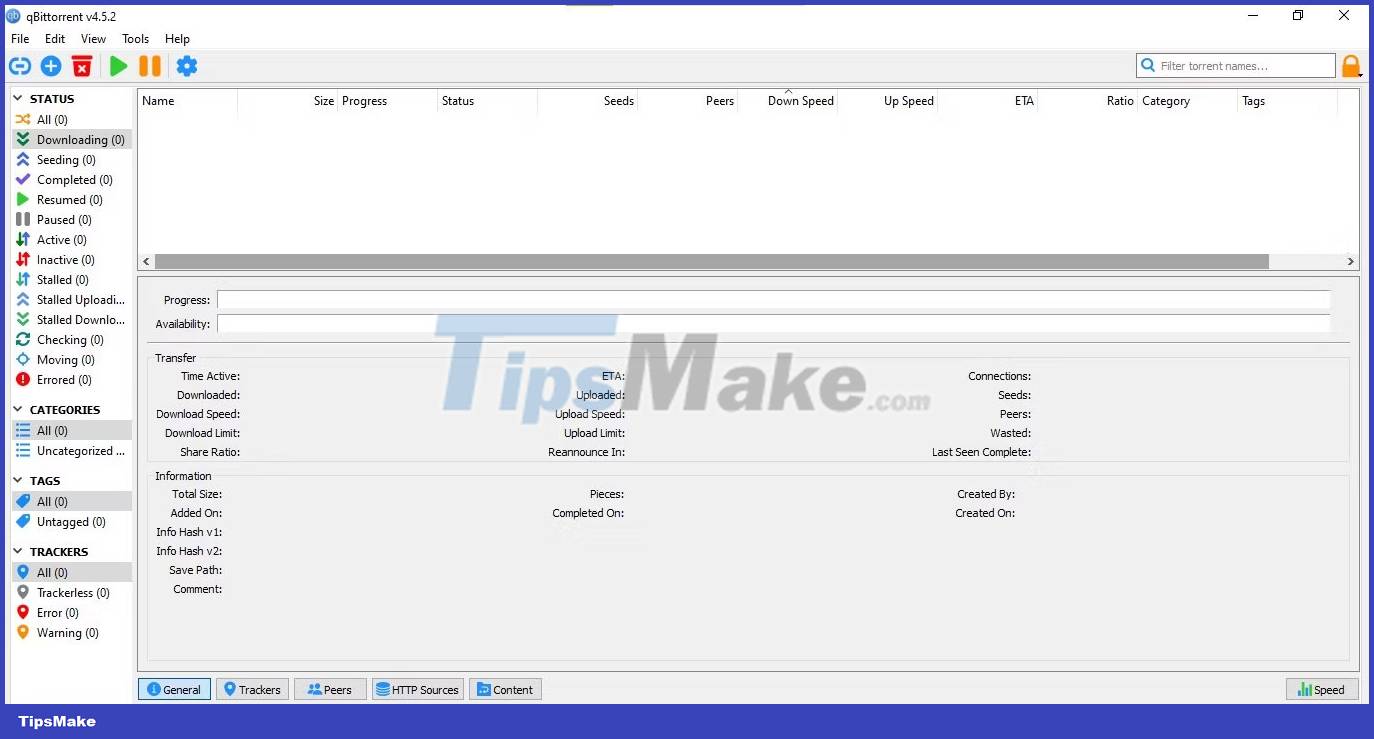Open the Edit menu
Viewport: 1374px width, 739px height.
(55, 39)
